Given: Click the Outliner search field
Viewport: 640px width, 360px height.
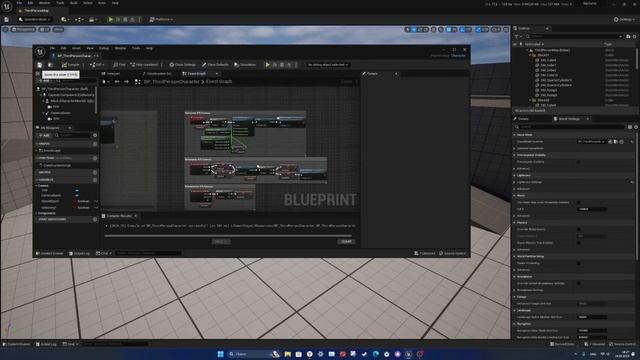Looking at the screenshot, I should pyautogui.click(x=575, y=36).
